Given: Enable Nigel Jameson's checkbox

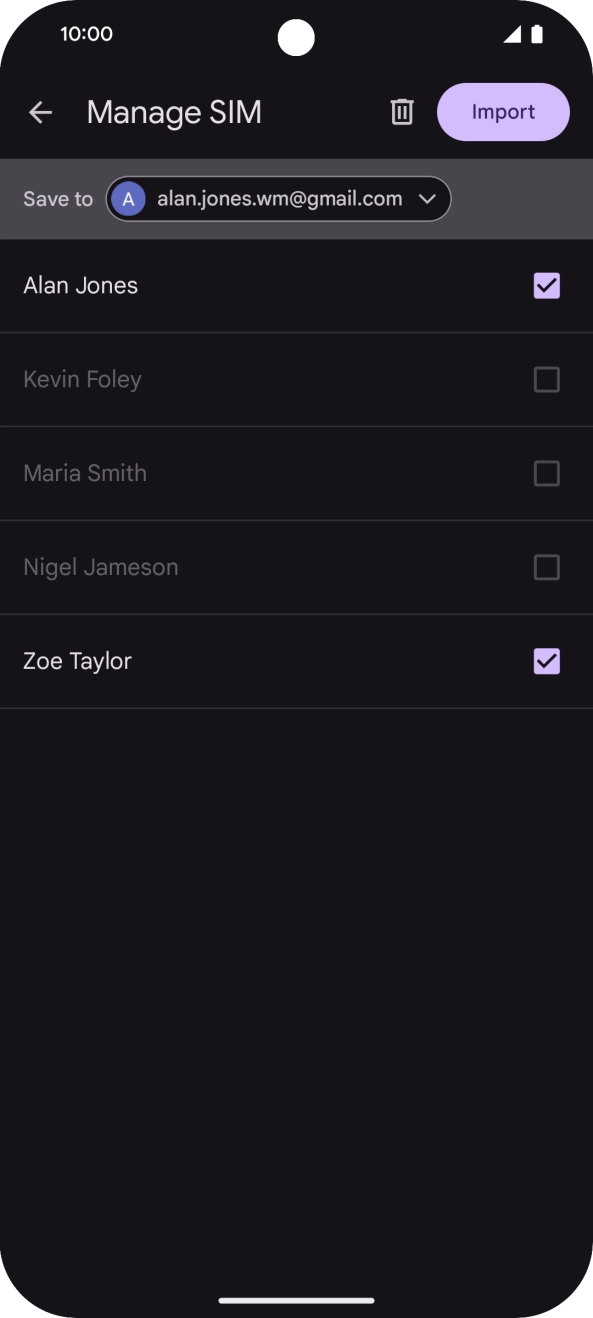Looking at the screenshot, I should tap(546, 567).
